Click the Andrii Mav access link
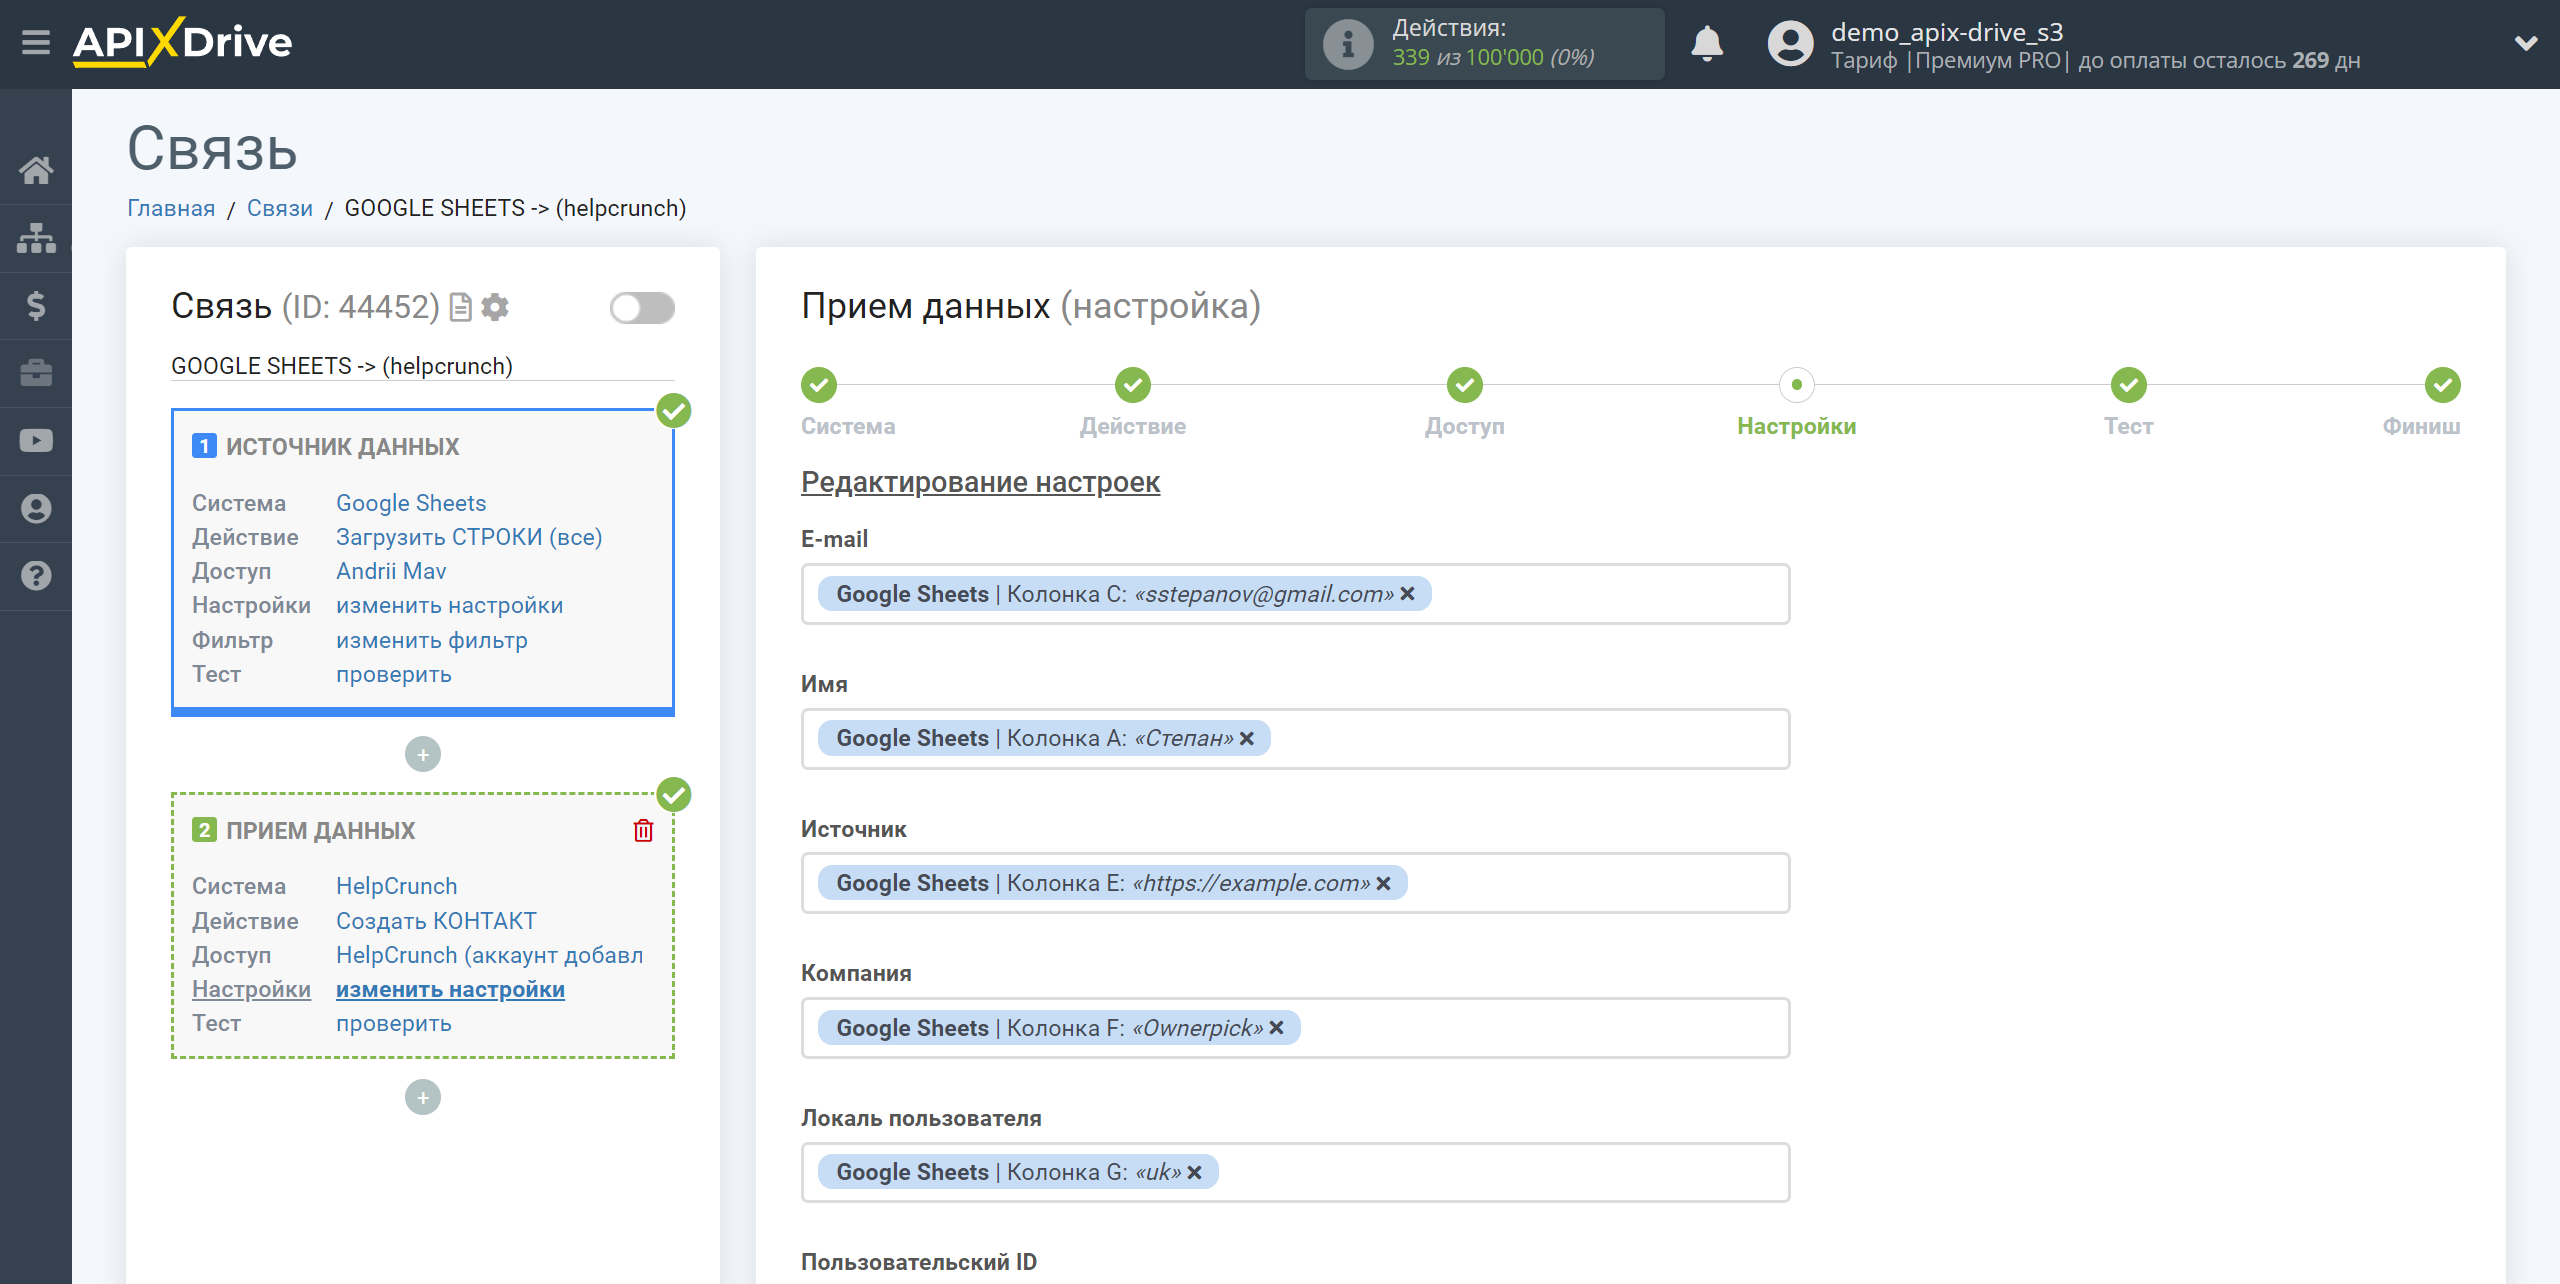Screen dimensions: 2560x1284 tap(391, 571)
